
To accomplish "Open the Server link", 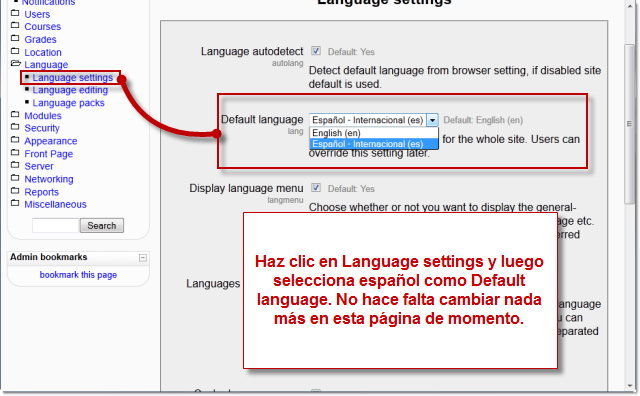I will click(39, 167).
